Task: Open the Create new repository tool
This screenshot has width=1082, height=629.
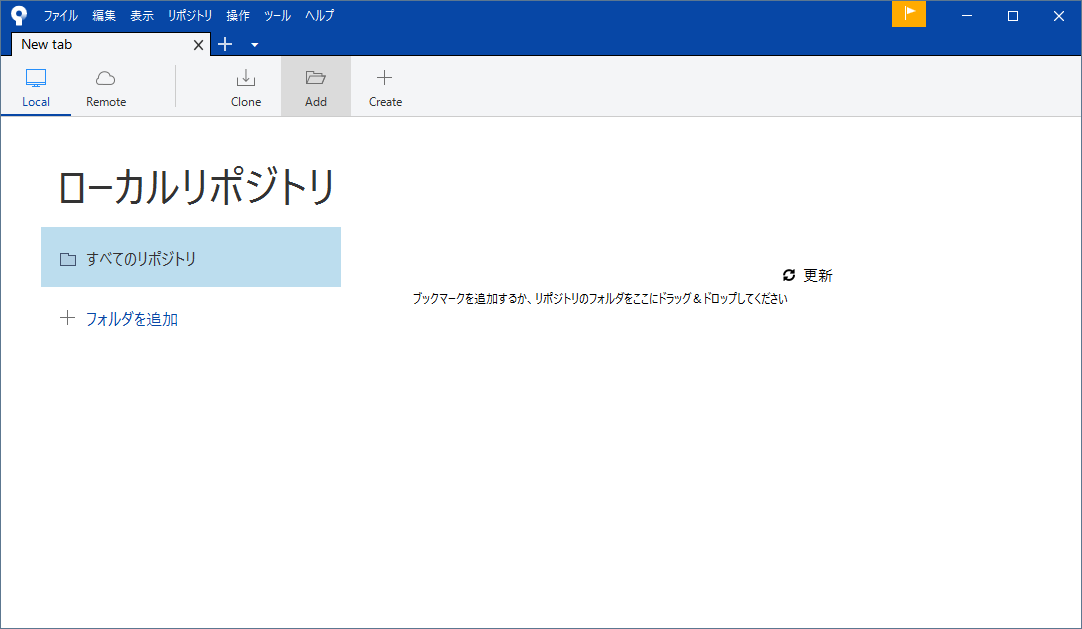Action: [x=384, y=86]
